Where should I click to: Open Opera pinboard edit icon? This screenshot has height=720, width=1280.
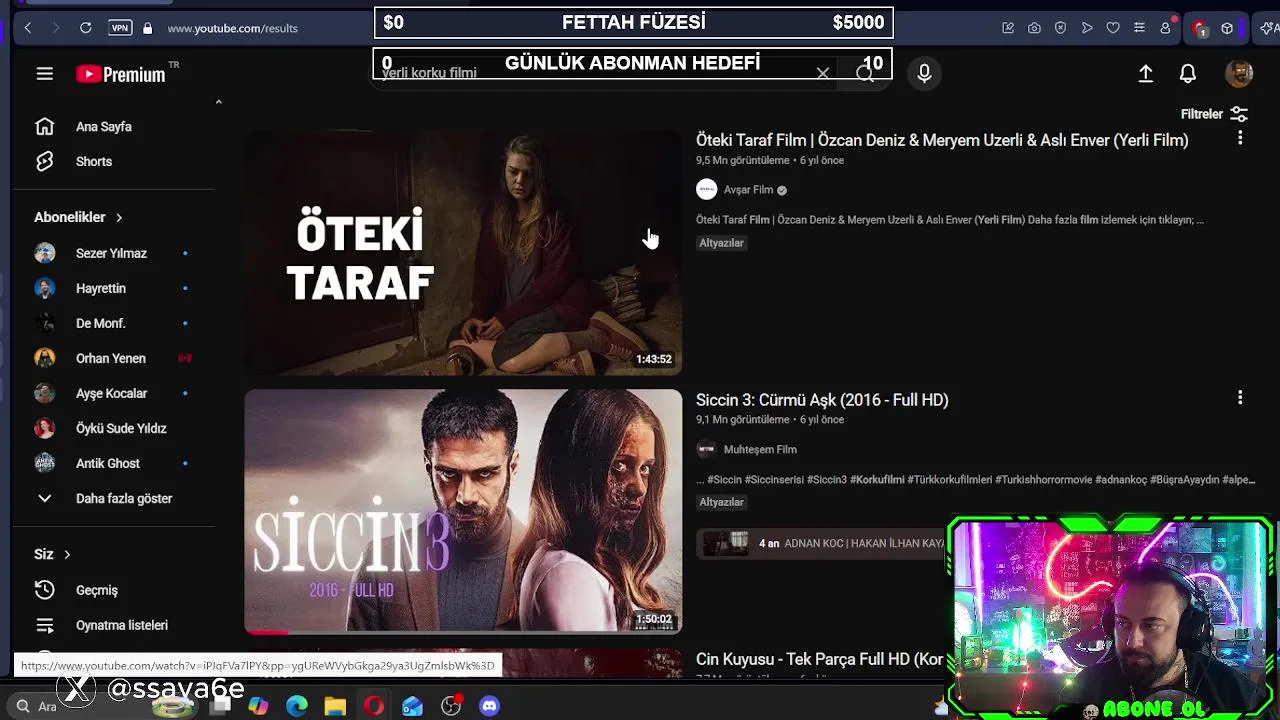[x=1008, y=28]
